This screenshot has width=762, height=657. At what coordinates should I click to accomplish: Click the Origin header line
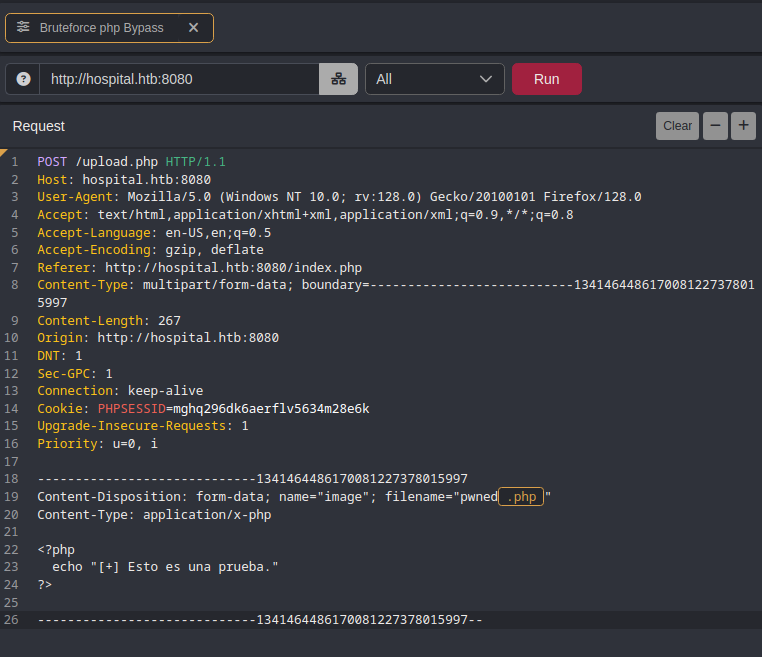click(x=158, y=338)
